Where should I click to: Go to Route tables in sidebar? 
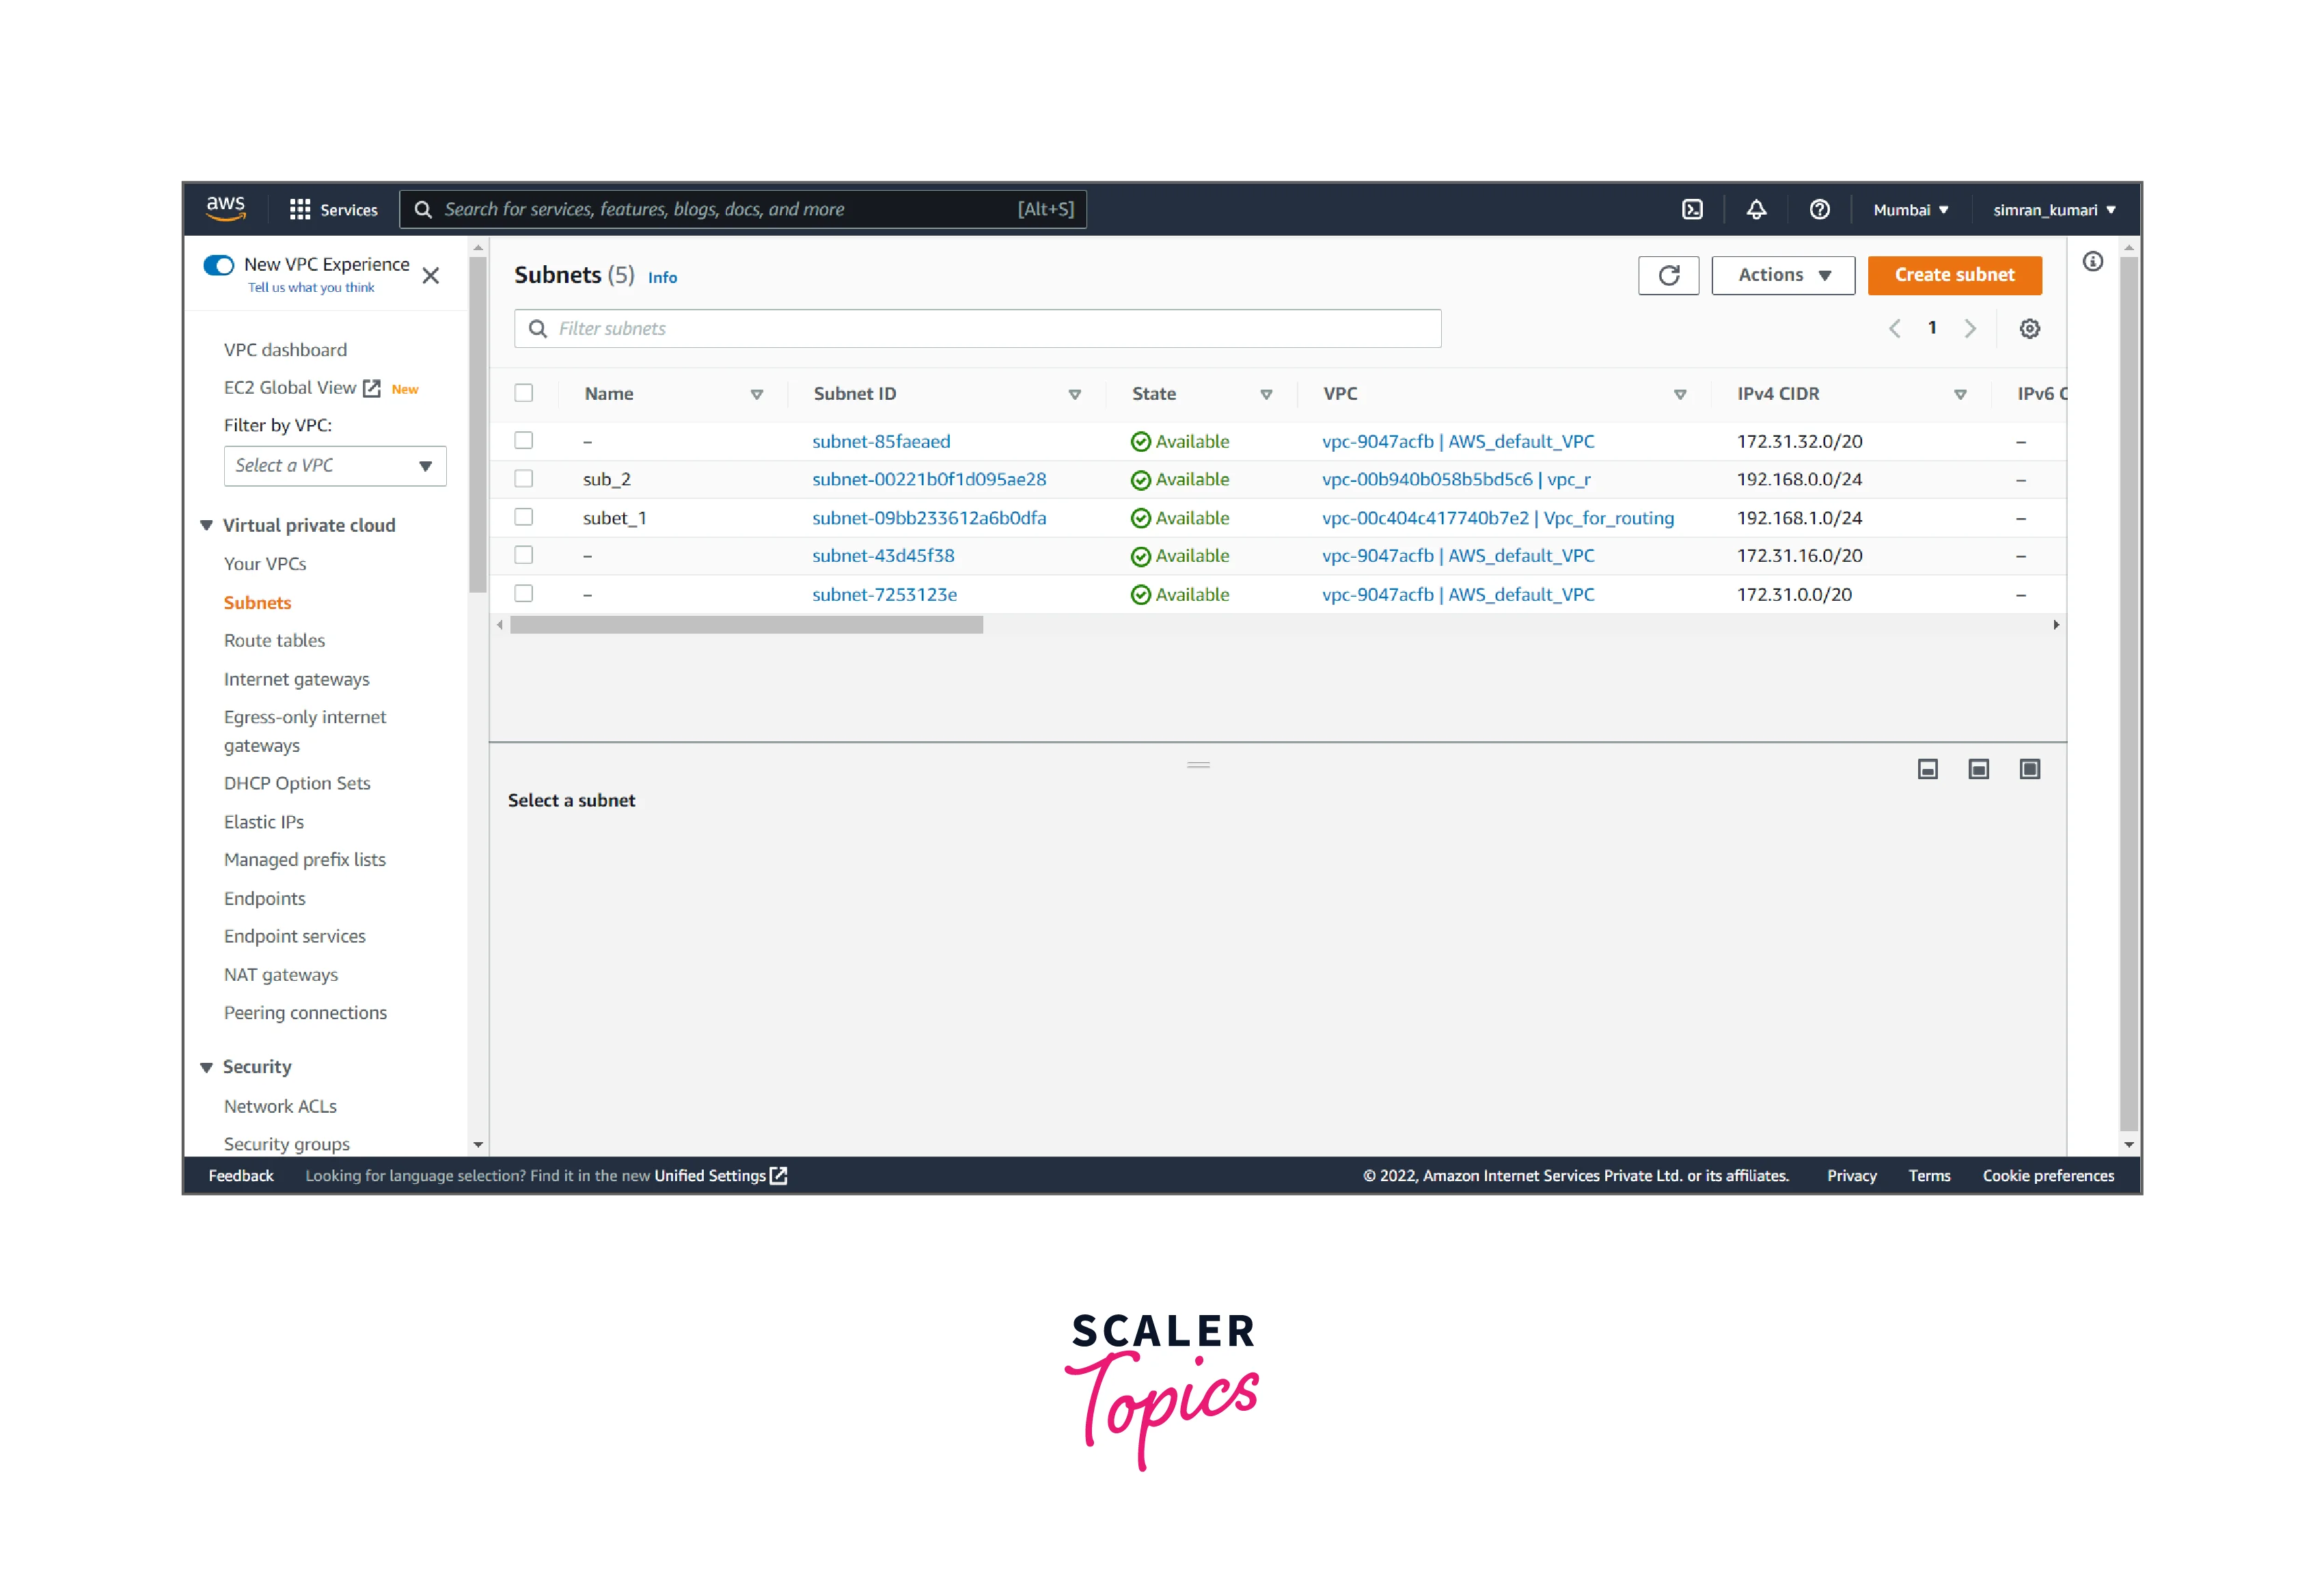[x=274, y=641]
